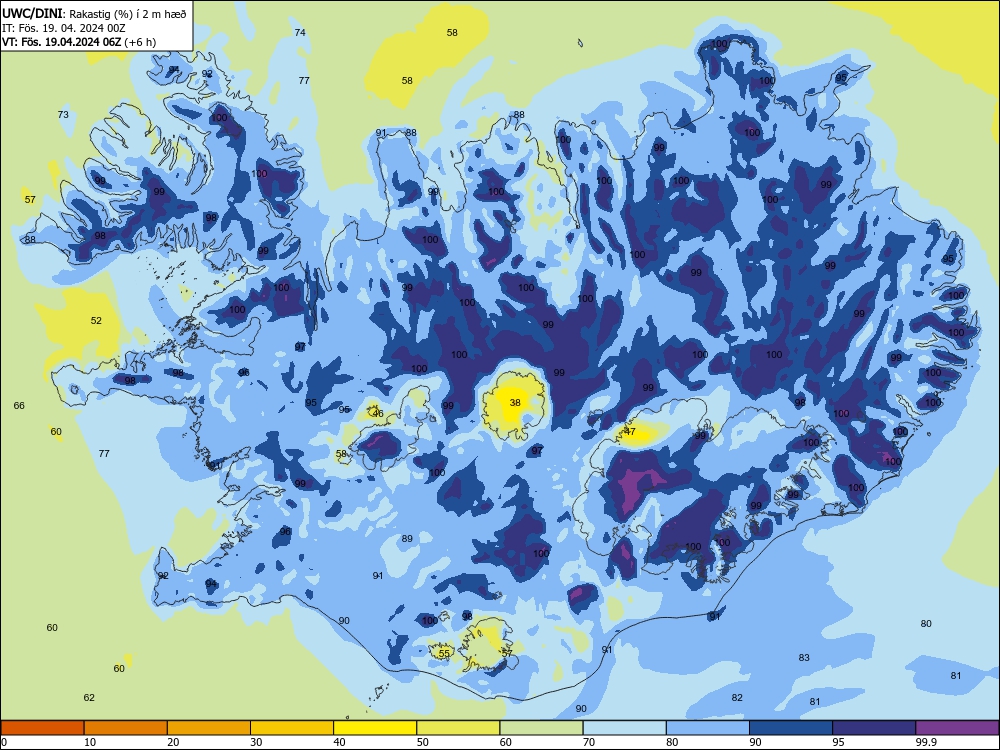Image resolution: width=1000 pixels, height=750 pixels.
Task: Click the 'IT: Fös. 19. 04. 2024 00Z' line
Action: click(64, 28)
